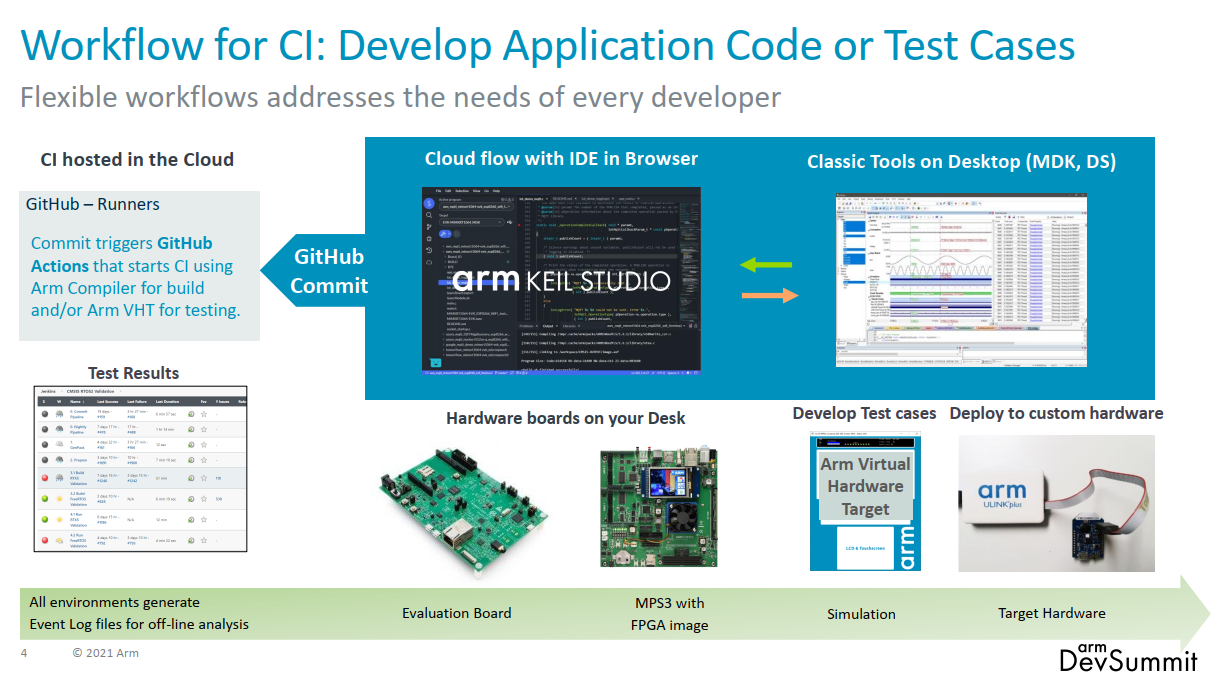Click the 'Simulation' label on the green arrow
The height and width of the screenshot is (684, 1222).
click(x=861, y=614)
